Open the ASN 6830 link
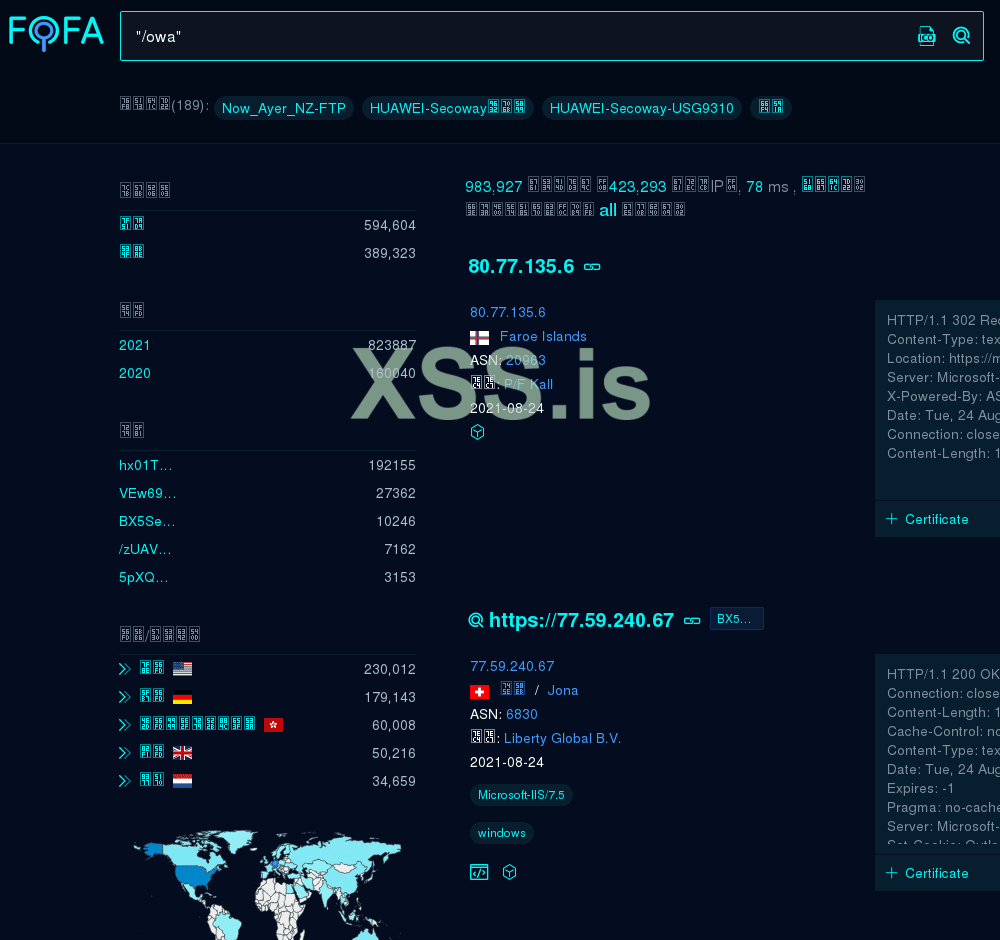Image resolution: width=1000 pixels, height=940 pixels. click(522, 714)
